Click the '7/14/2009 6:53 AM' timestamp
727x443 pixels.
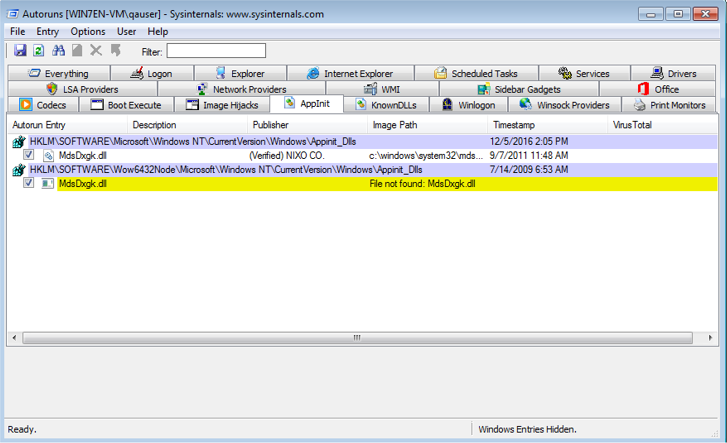tap(529, 170)
